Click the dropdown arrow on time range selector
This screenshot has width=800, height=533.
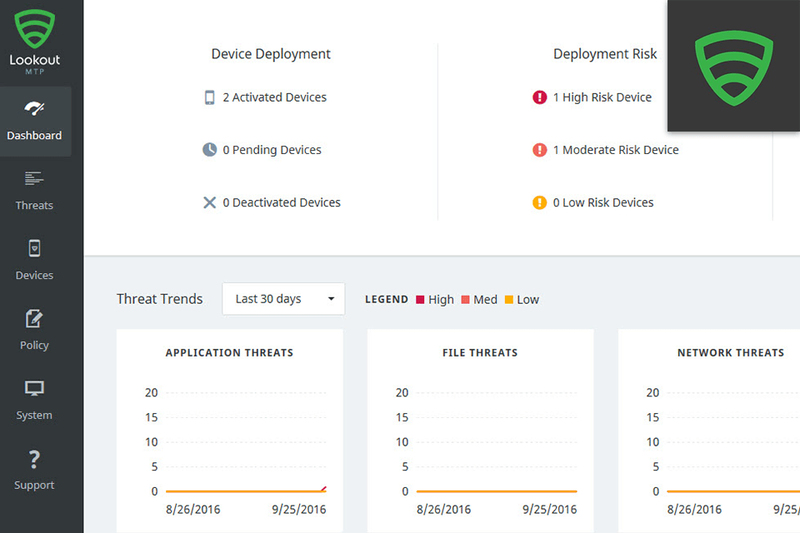(x=331, y=299)
